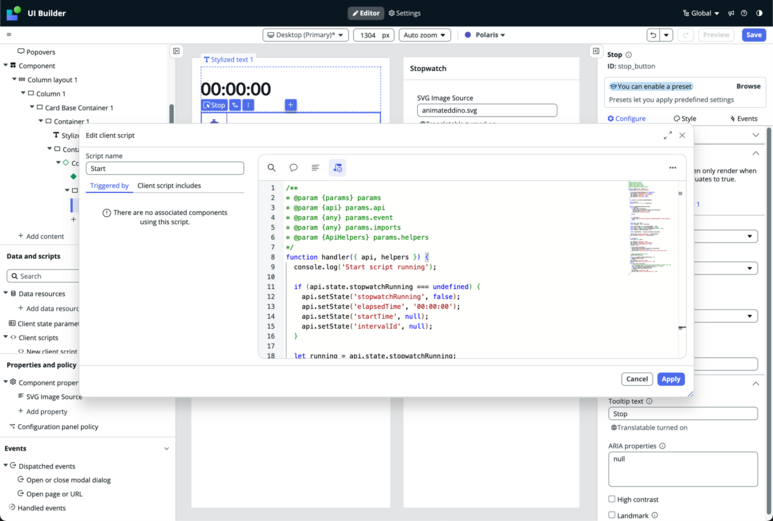The height and width of the screenshot is (521, 773).
Task: Expand the Edit client script dialog fullscreen
Action: [x=668, y=135]
